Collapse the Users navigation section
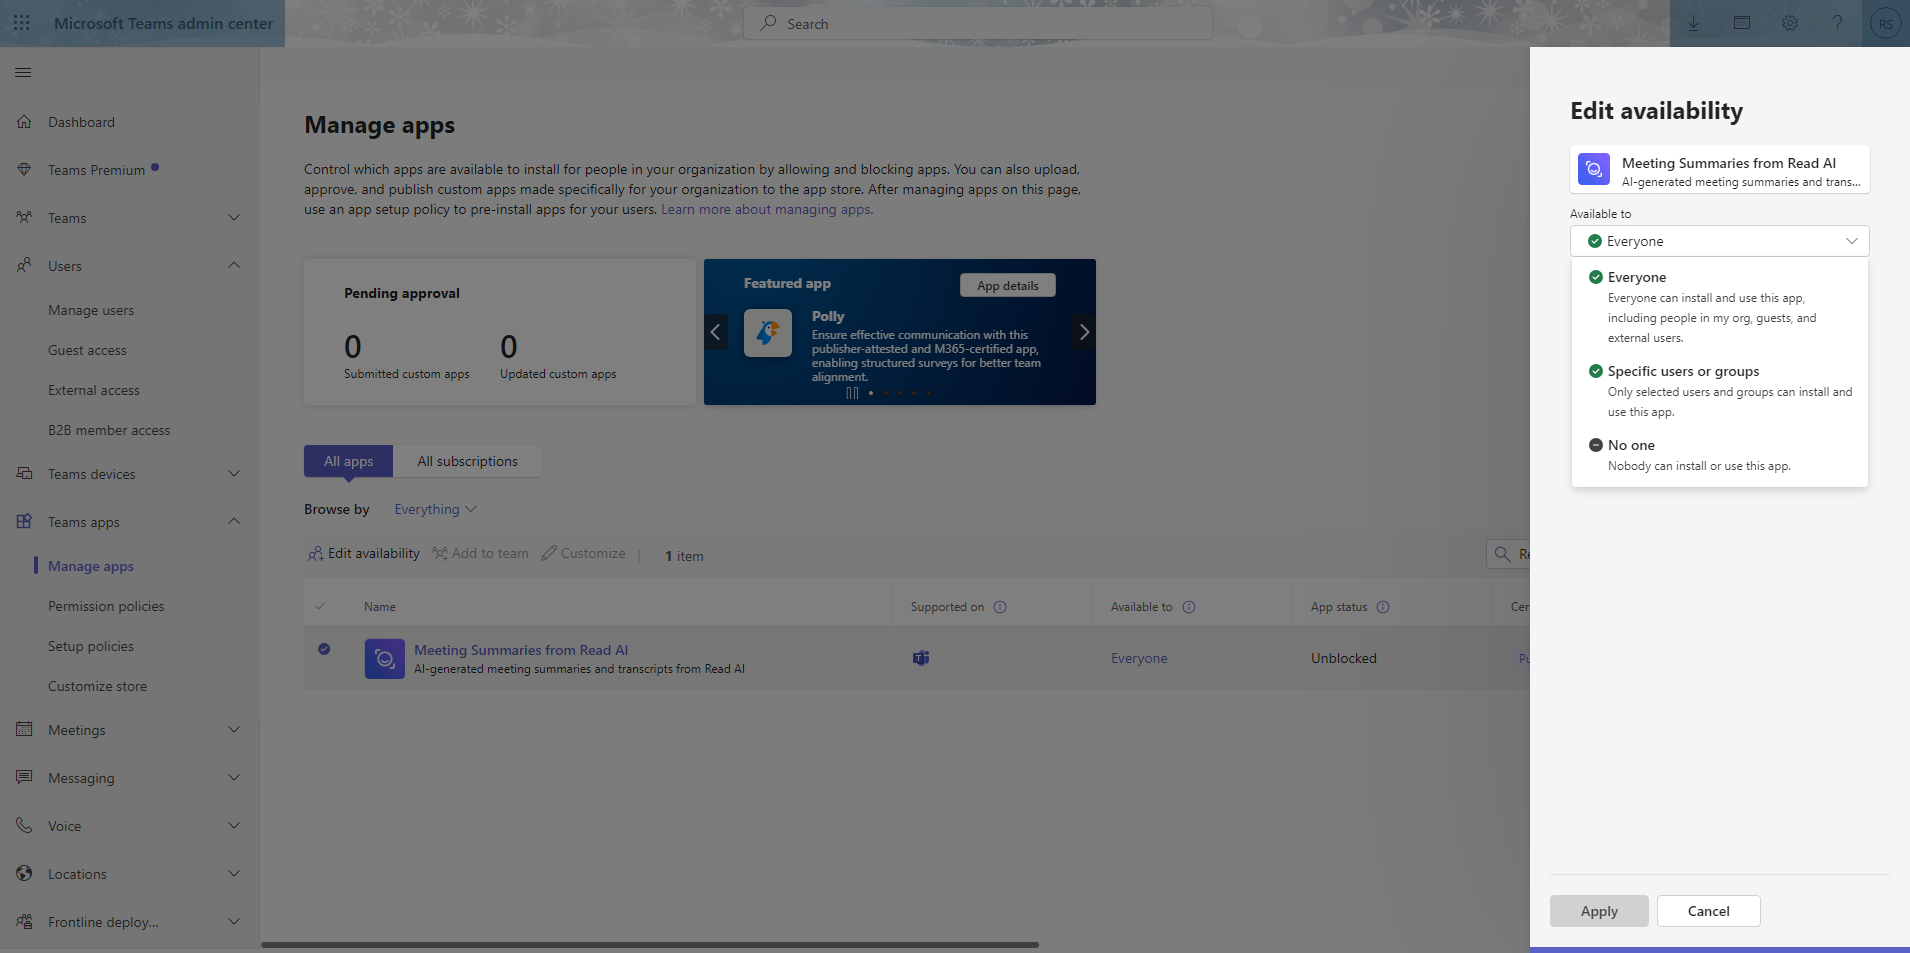 tap(234, 266)
